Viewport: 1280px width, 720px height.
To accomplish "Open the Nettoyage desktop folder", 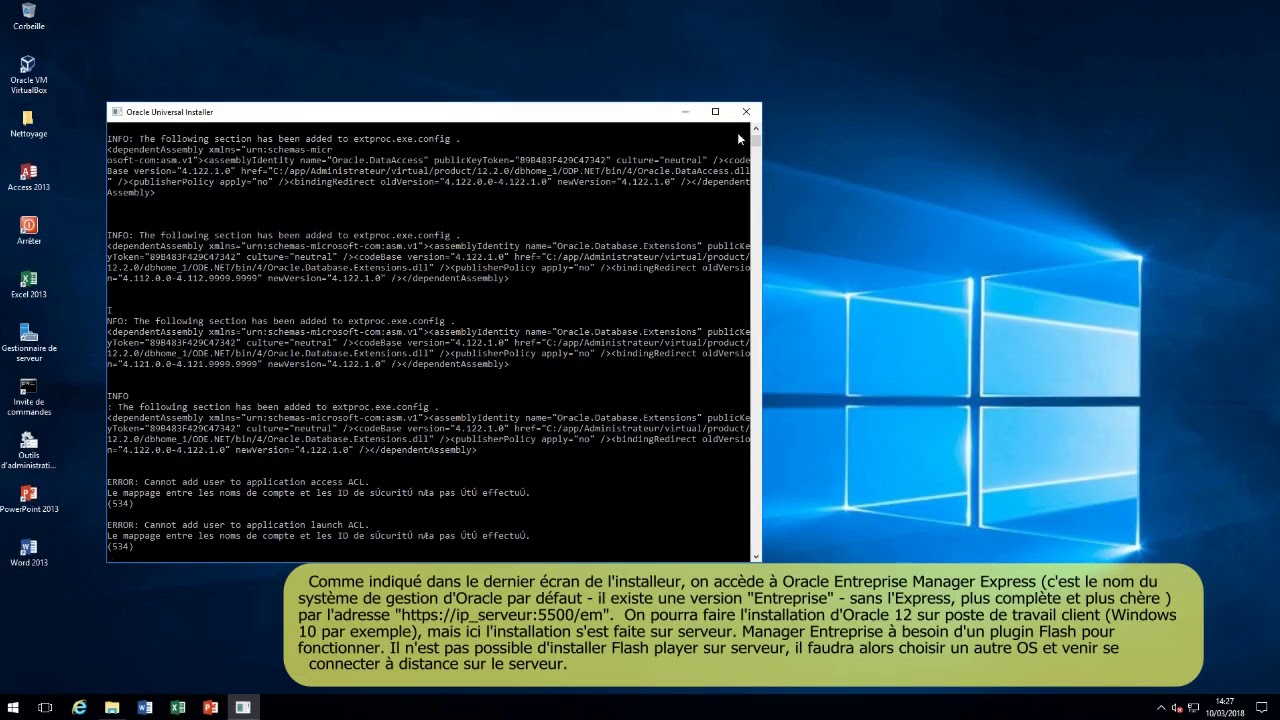I will (29, 124).
